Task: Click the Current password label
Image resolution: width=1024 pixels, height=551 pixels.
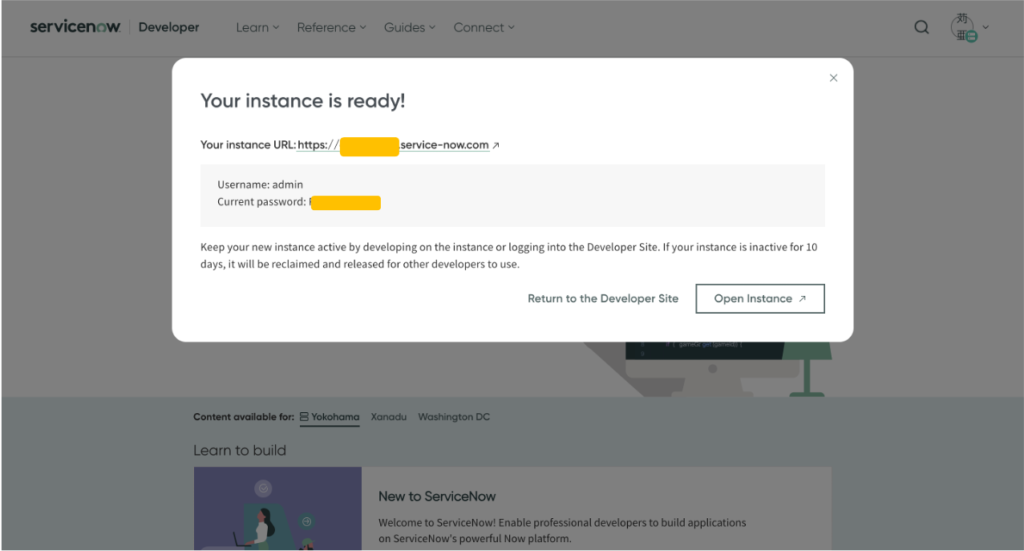Action: [x=261, y=202]
